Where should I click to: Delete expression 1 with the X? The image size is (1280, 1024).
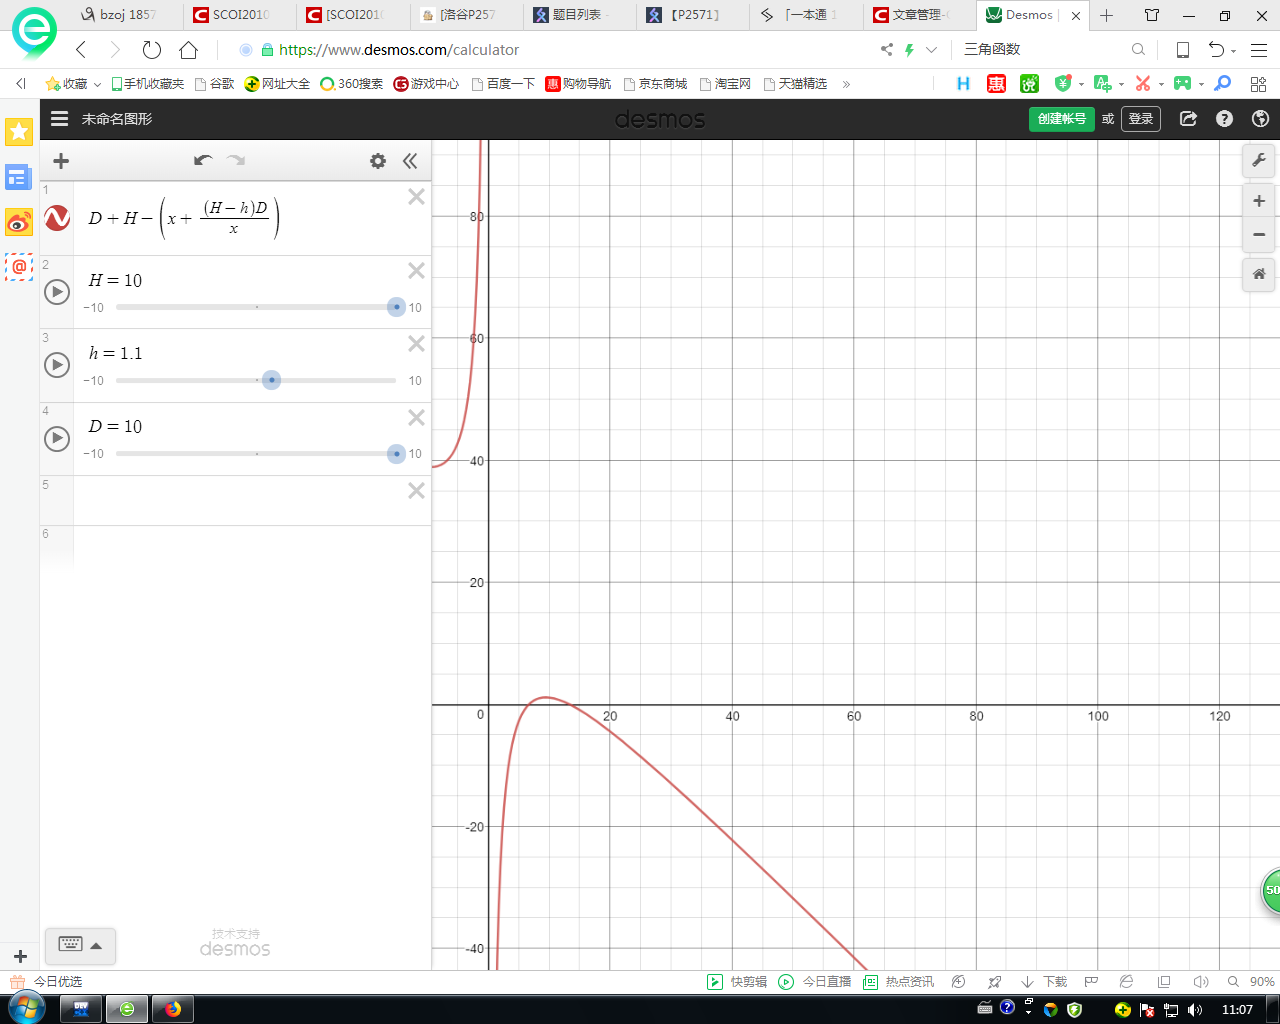click(x=417, y=197)
